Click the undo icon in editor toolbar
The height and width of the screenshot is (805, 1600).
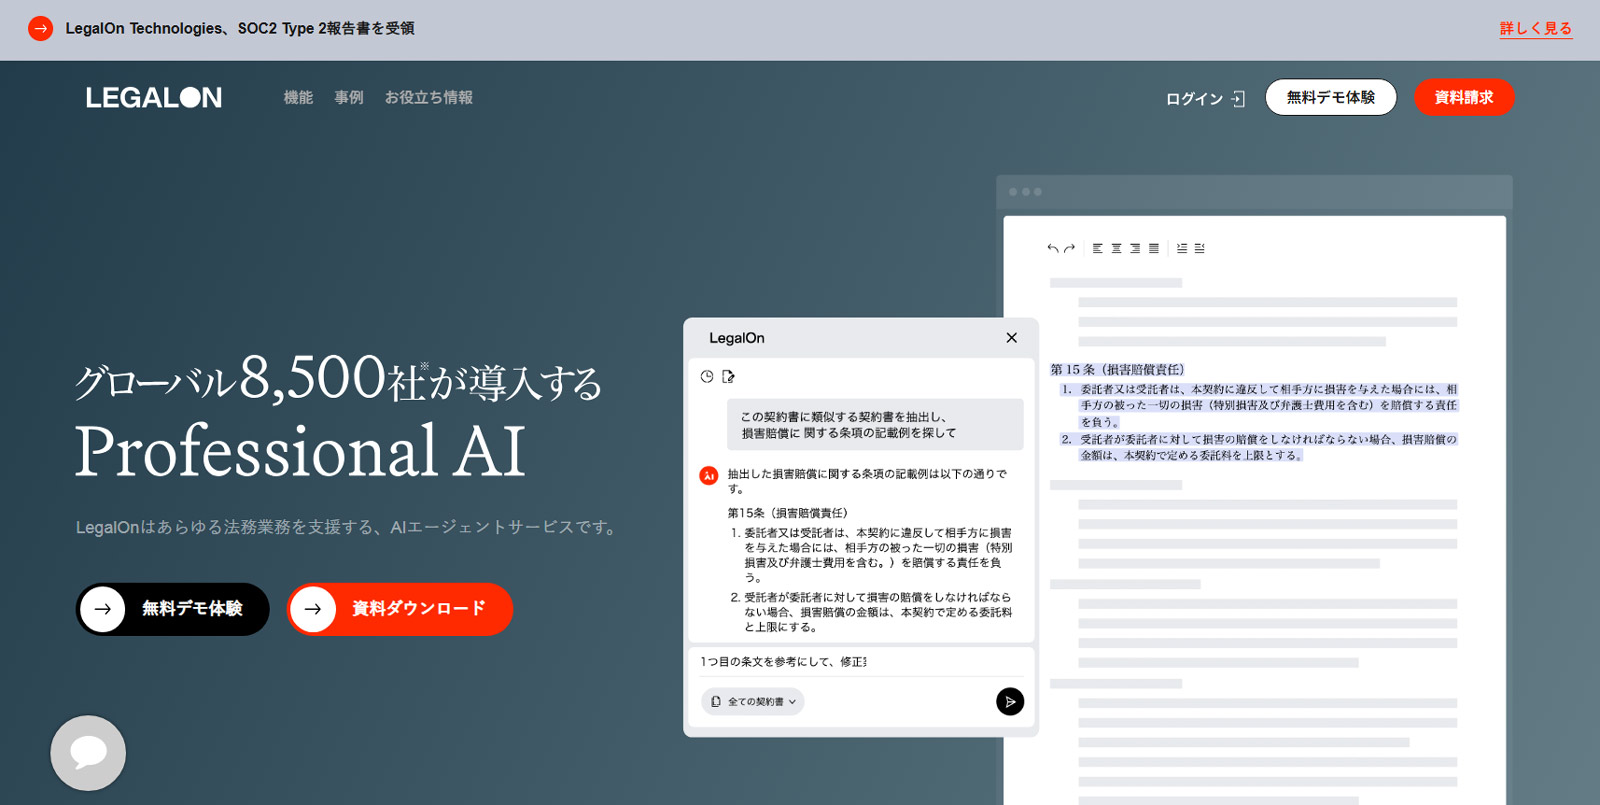pyautogui.click(x=1052, y=248)
